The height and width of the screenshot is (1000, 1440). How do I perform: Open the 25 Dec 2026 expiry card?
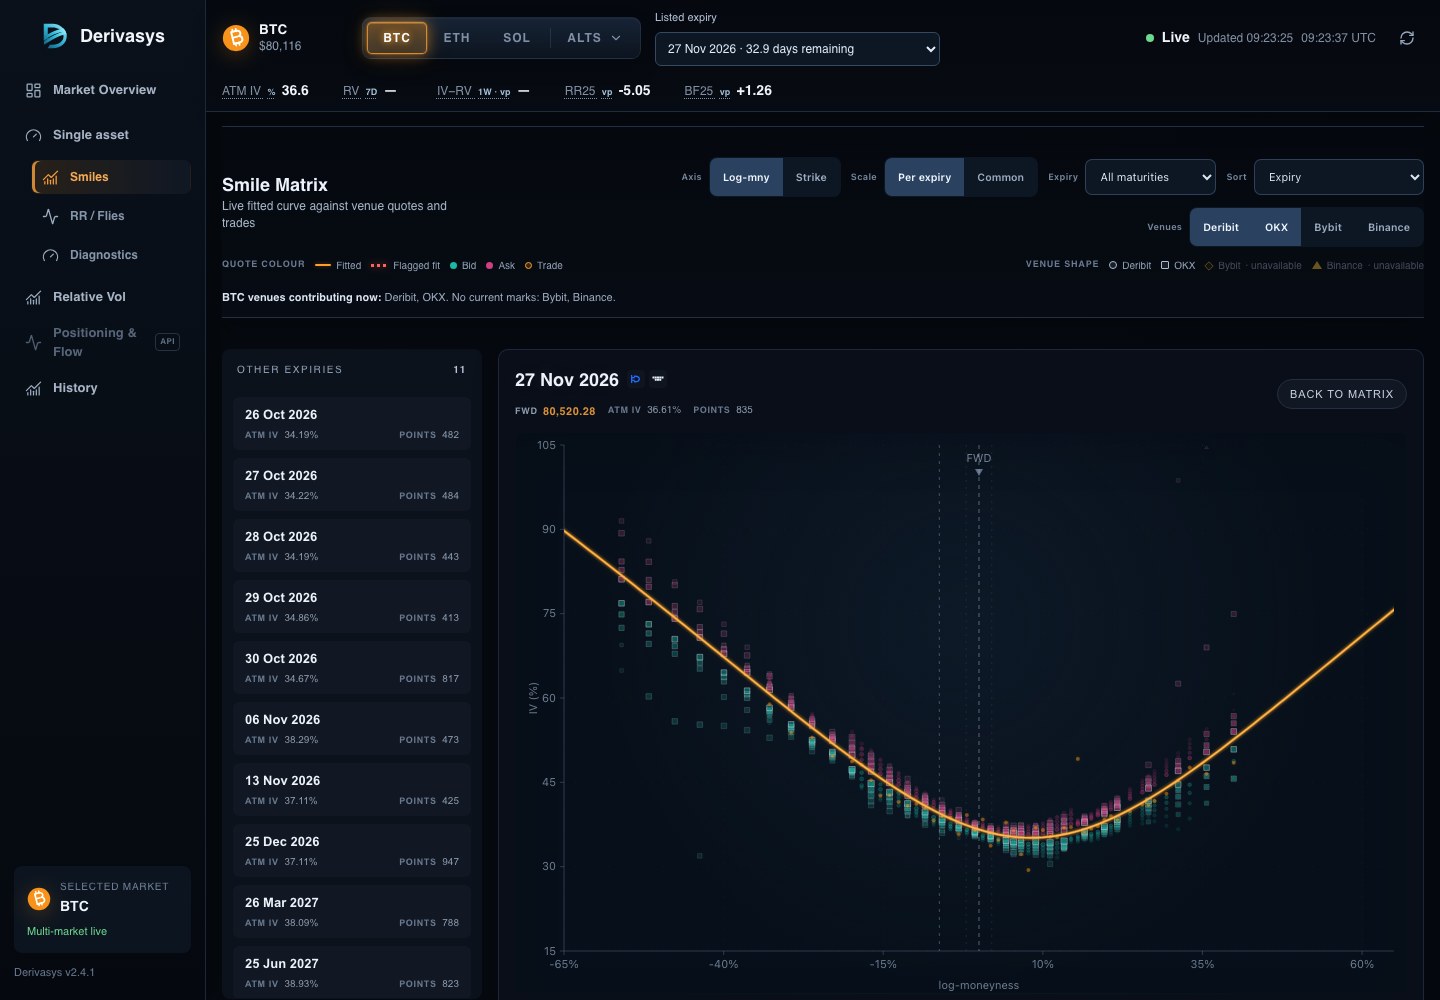tap(352, 851)
